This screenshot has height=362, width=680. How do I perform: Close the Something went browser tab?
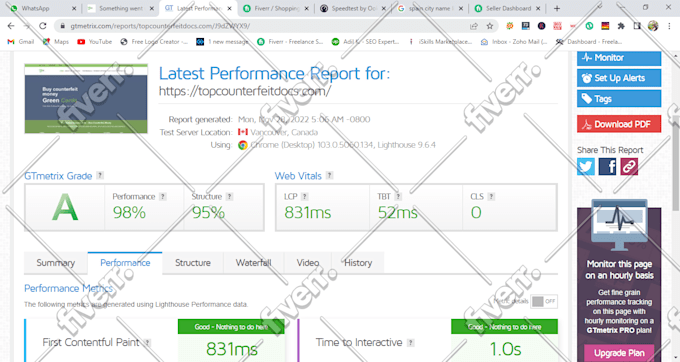[x=152, y=8]
